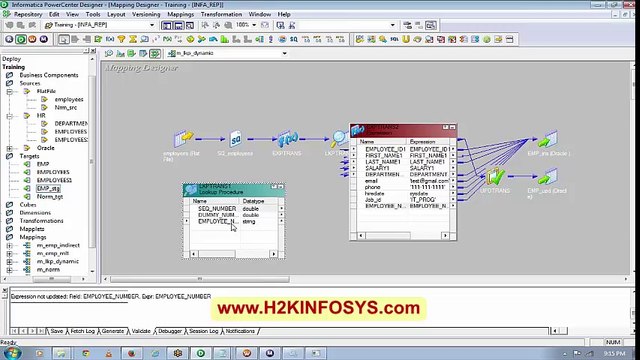Click the highlighted green icon on mapping toolbar
640x360 pixels.
pos(155,53)
